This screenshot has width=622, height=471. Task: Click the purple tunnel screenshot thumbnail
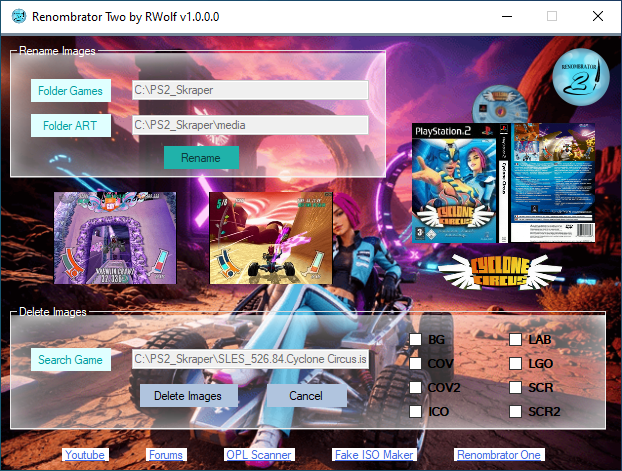point(115,238)
